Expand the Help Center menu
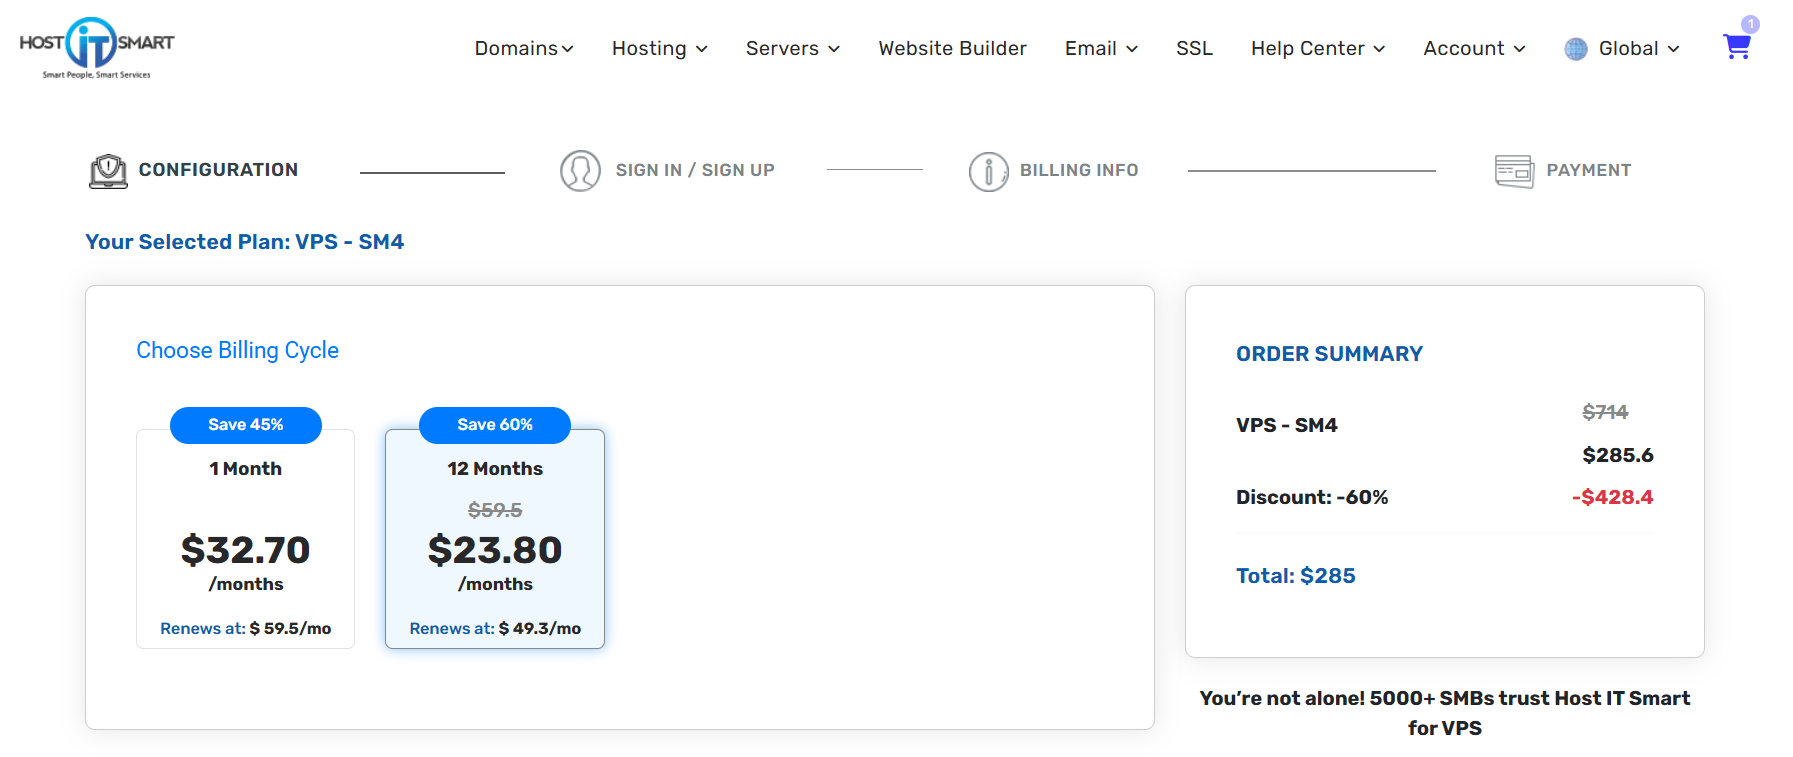The image size is (1793, 757). [1318, 48]
